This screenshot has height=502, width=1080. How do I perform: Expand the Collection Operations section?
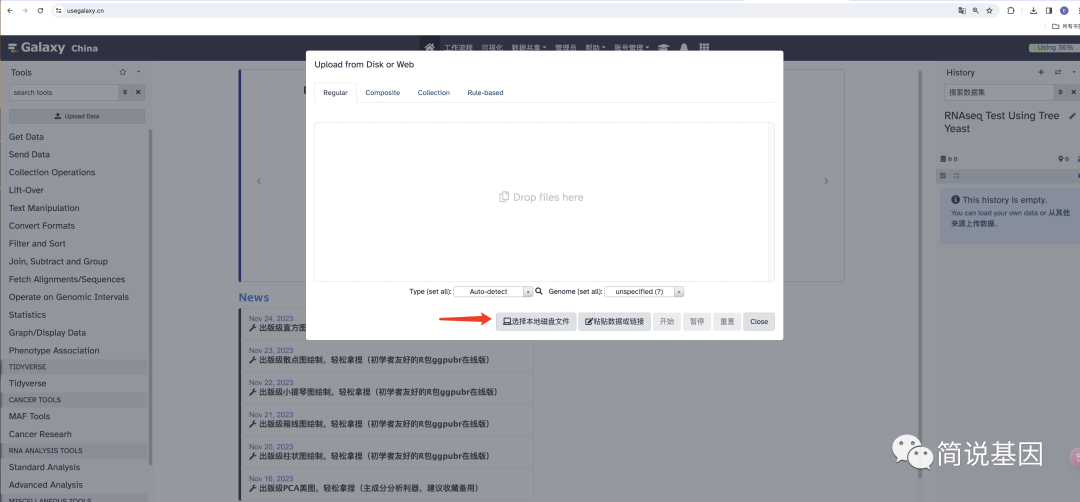[52, 172]
